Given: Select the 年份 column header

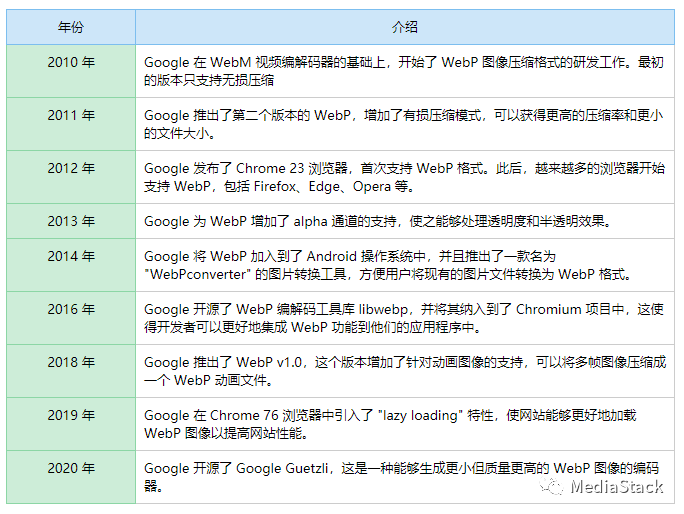Looking at the screenshot, I should pyautogui.click(x=71, y=27).
